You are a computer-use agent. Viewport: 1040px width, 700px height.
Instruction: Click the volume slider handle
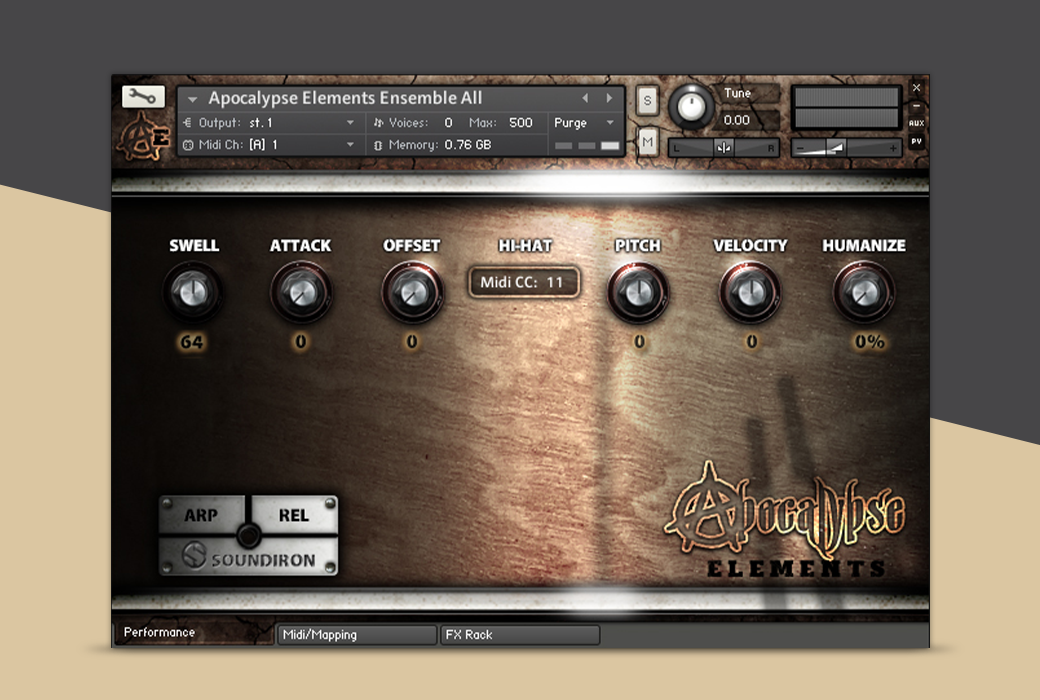point(836,148)
